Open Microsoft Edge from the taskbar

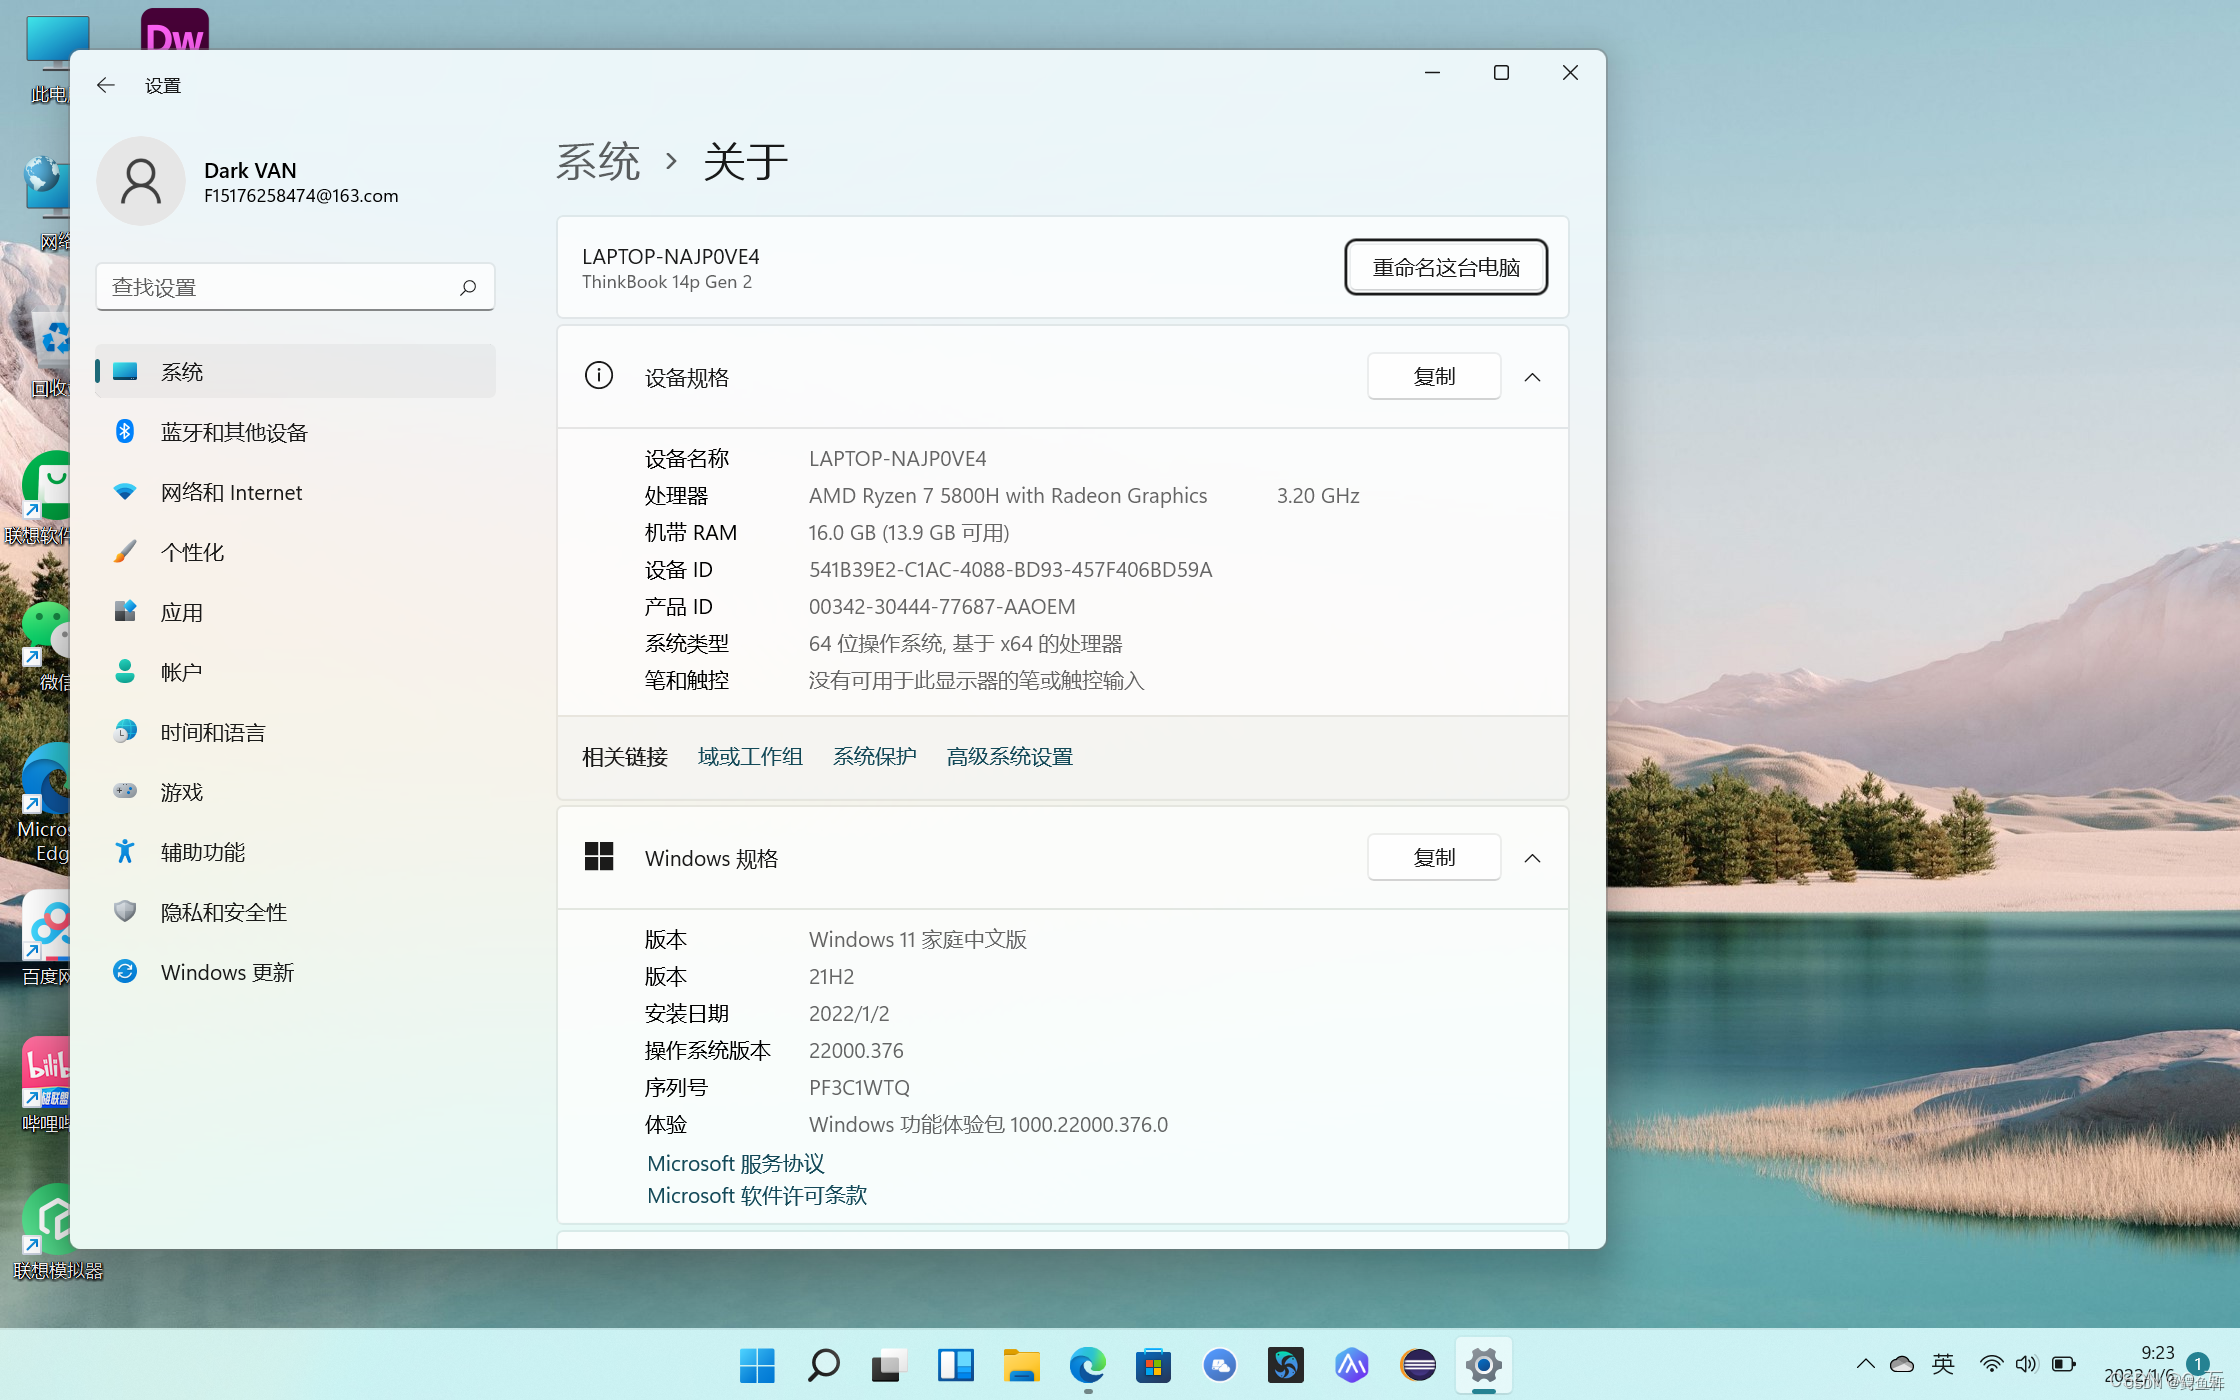tap(1087, 1365)
